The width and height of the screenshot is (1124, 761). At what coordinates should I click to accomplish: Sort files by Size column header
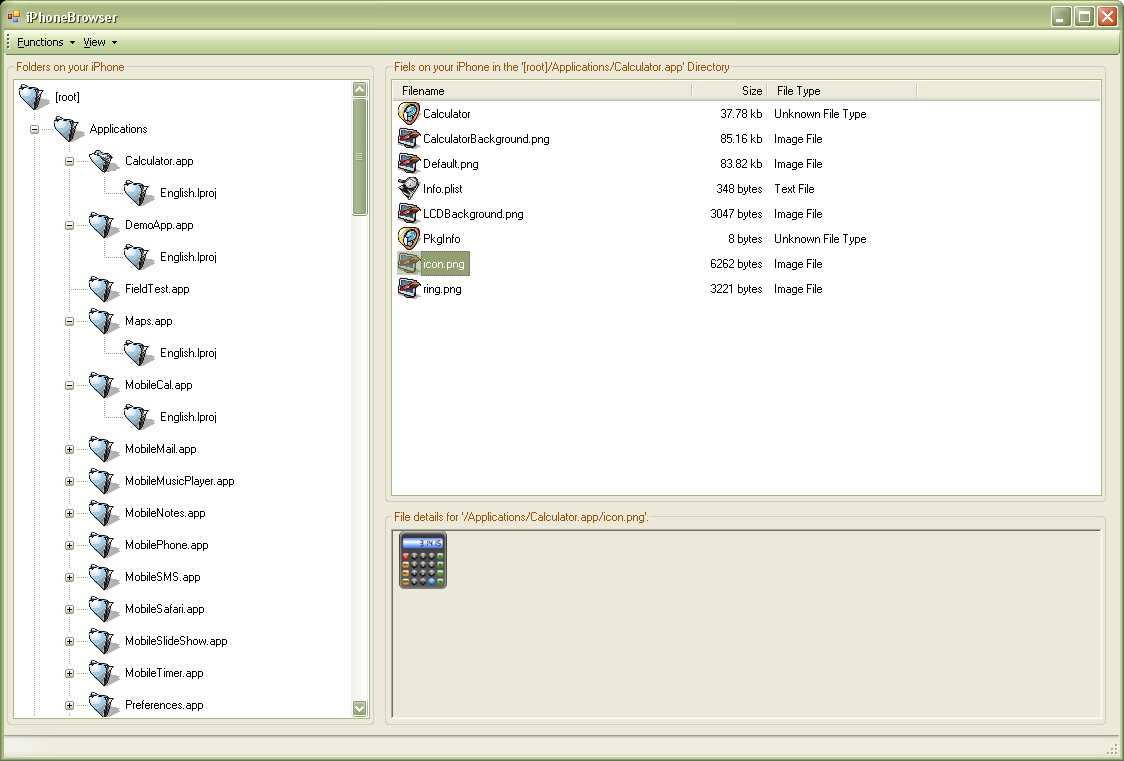tap(730, 91)
